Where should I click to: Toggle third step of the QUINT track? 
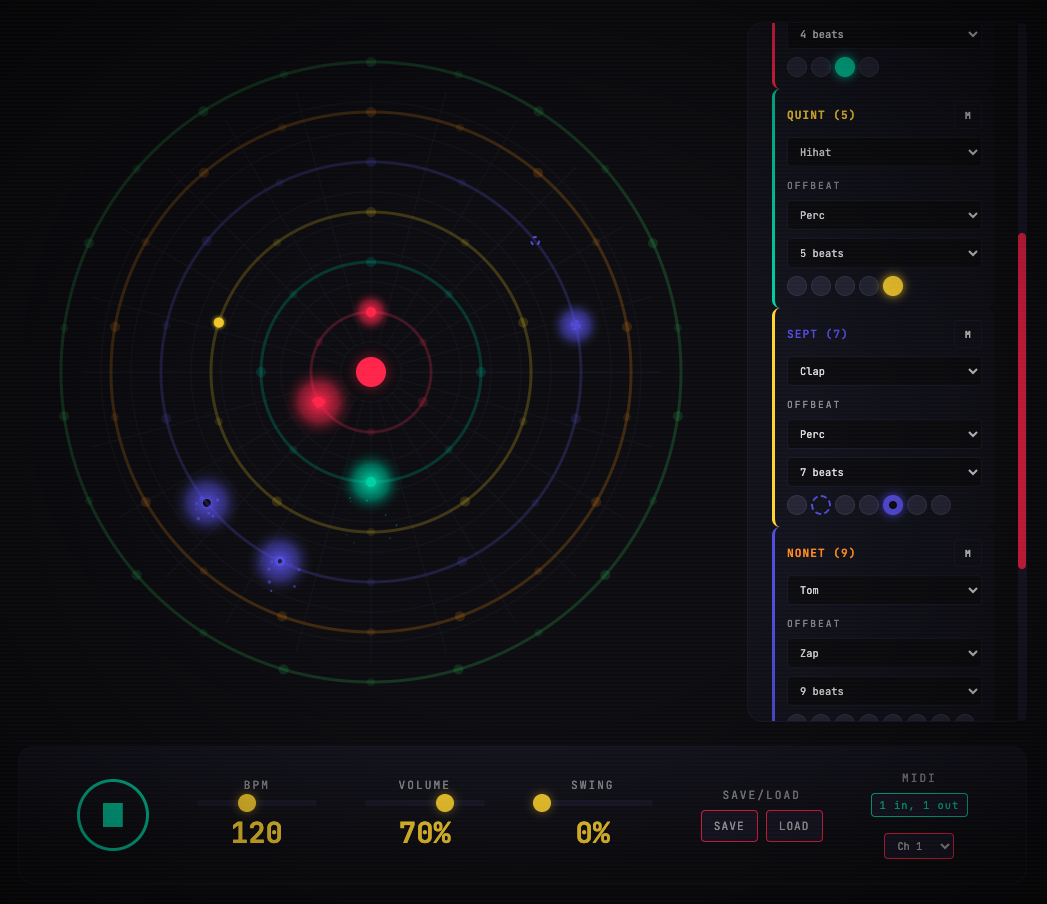845,286
